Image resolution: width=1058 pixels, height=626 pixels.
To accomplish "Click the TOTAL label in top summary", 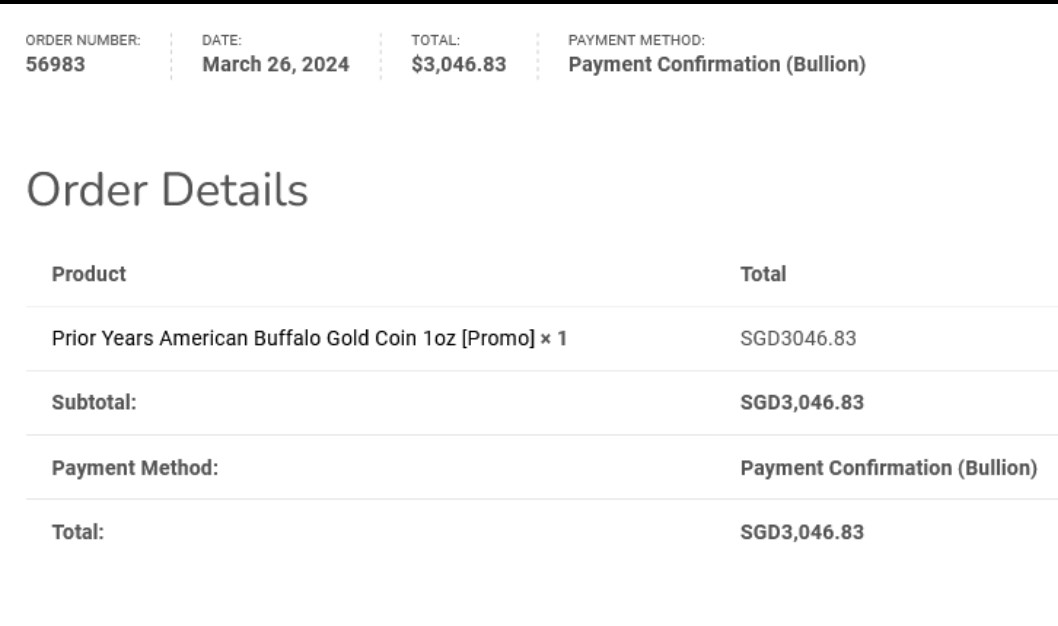I will pos(435,41).
